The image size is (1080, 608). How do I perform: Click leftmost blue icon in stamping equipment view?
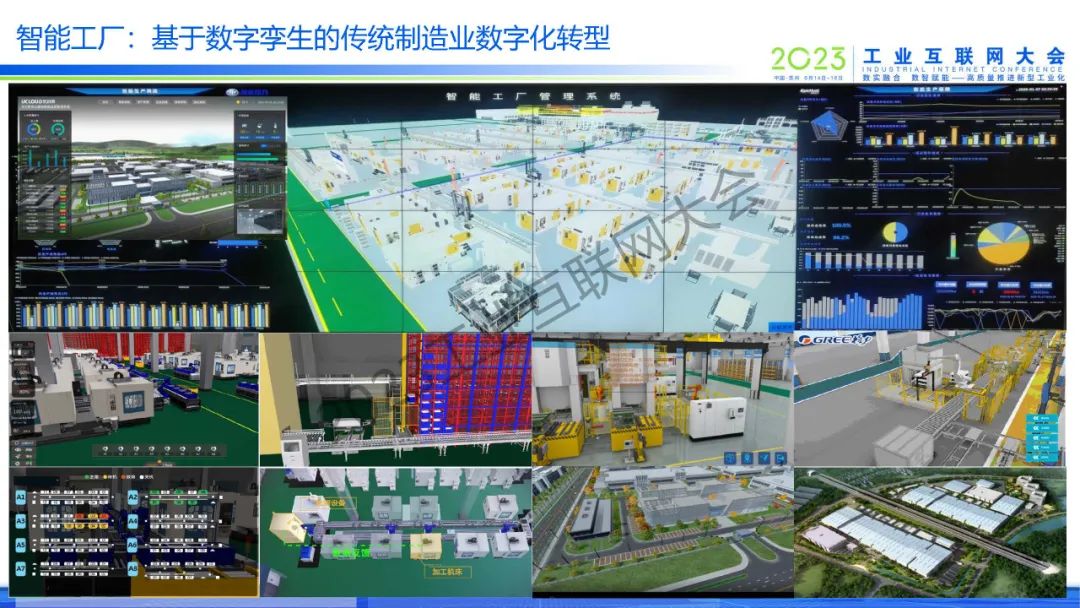pos(730,457)
